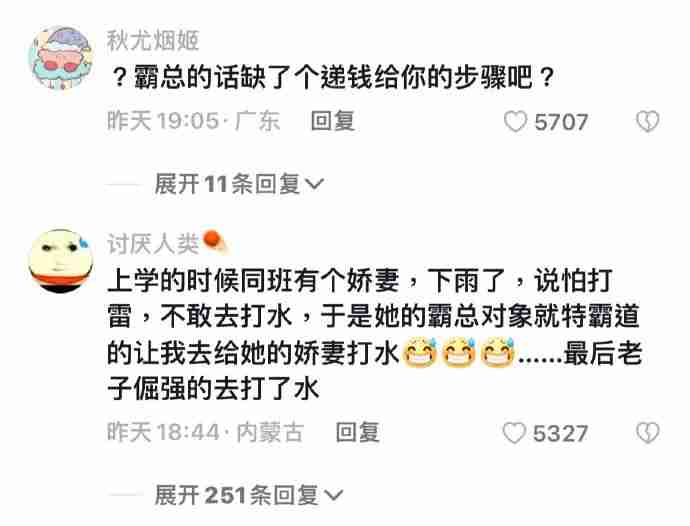Reply to the 讨厌人类 comment
Viewport: 690px width, 526px height.
(x=357, y=433)
